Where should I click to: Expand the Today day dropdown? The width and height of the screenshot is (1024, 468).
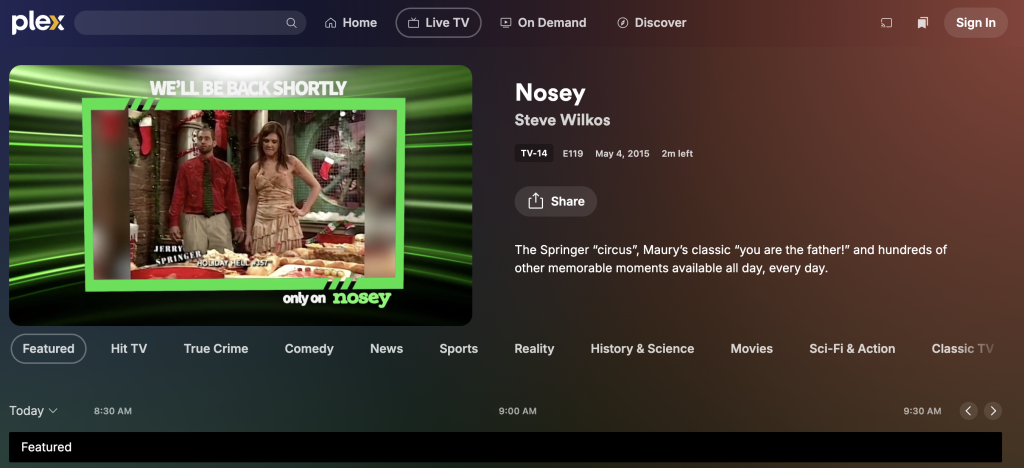33,411
